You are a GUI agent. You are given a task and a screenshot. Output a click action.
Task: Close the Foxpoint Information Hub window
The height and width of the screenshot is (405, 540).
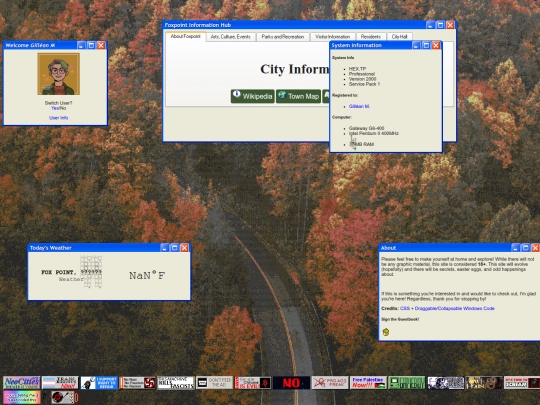(450, 25)
